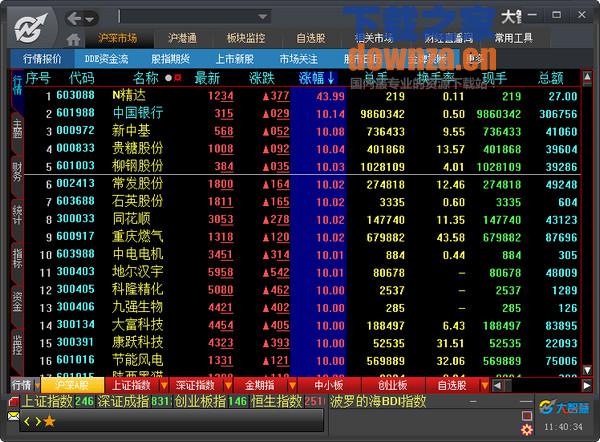
Task: Select 沪深A股 bottom tab
Action: point(72,385)
